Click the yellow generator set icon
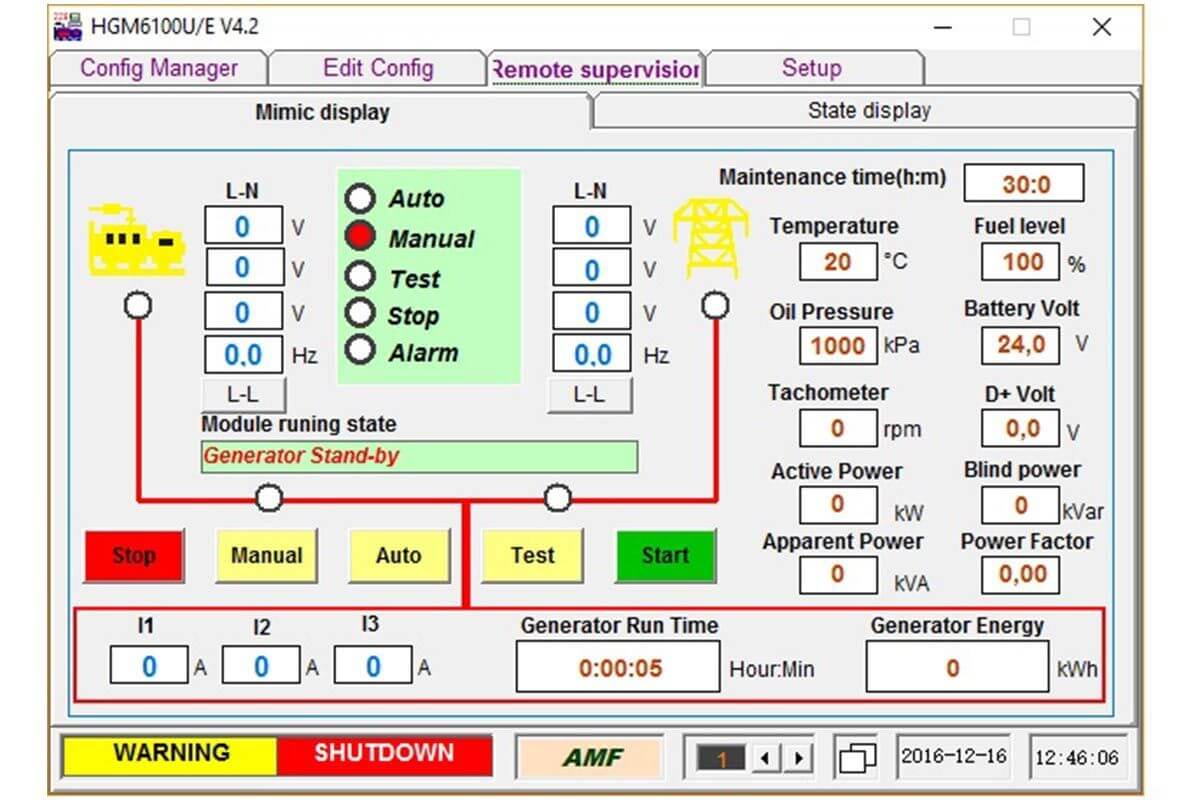The width and height of the screenshot is (1198, 800). click(x=137, y=239)
